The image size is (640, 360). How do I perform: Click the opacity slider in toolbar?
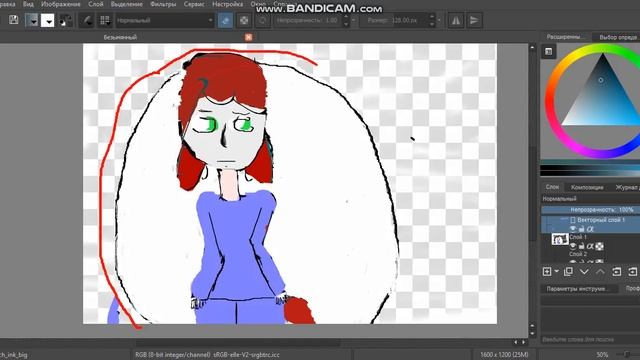click(308, 20)
